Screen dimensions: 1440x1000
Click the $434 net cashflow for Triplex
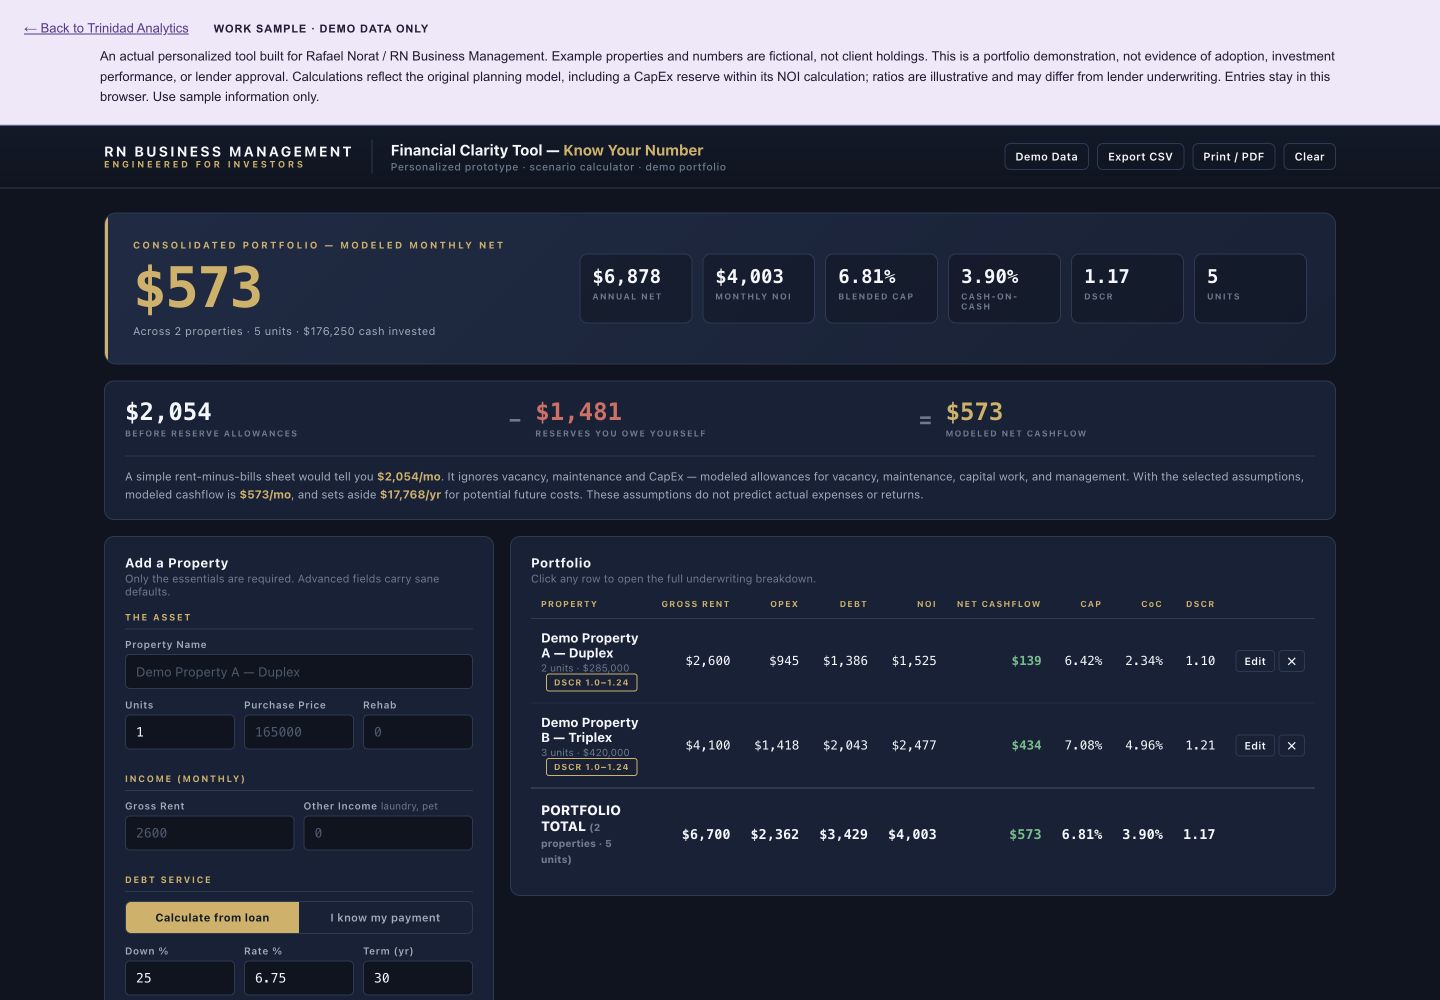(1026, 746)
